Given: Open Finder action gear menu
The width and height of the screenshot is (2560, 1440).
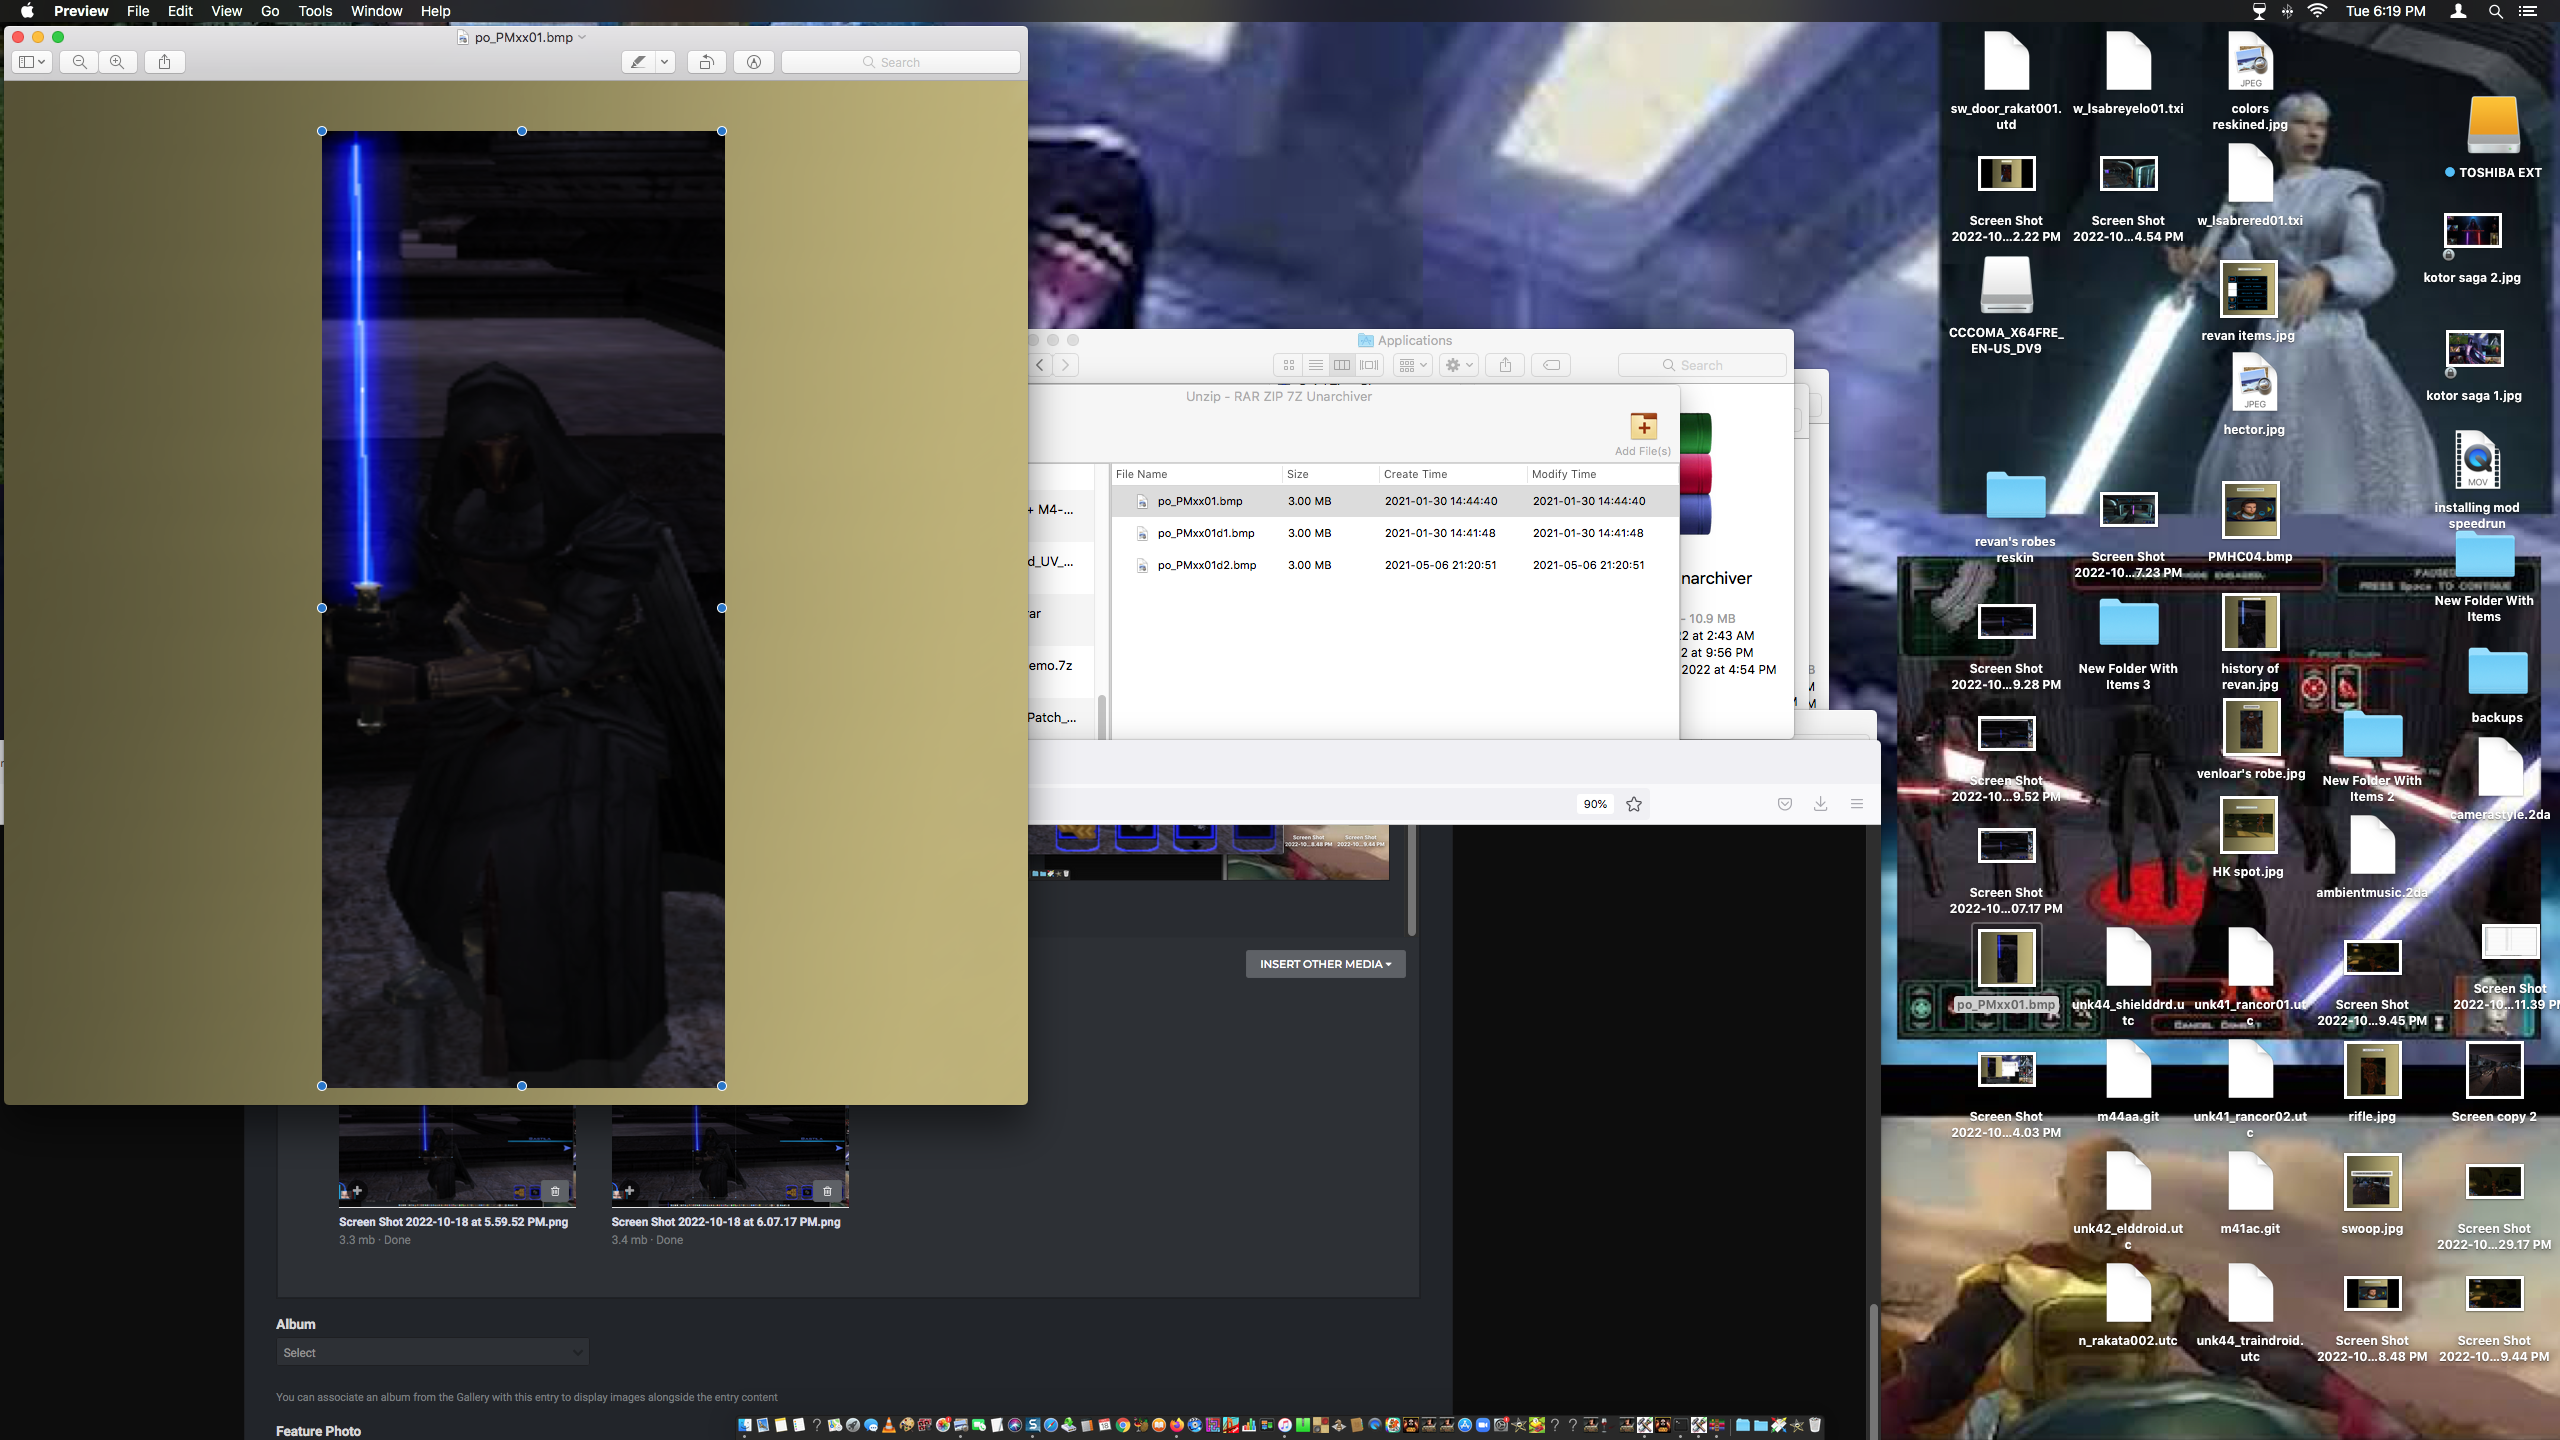Looking at the screenshot, I should point(1459,365).
